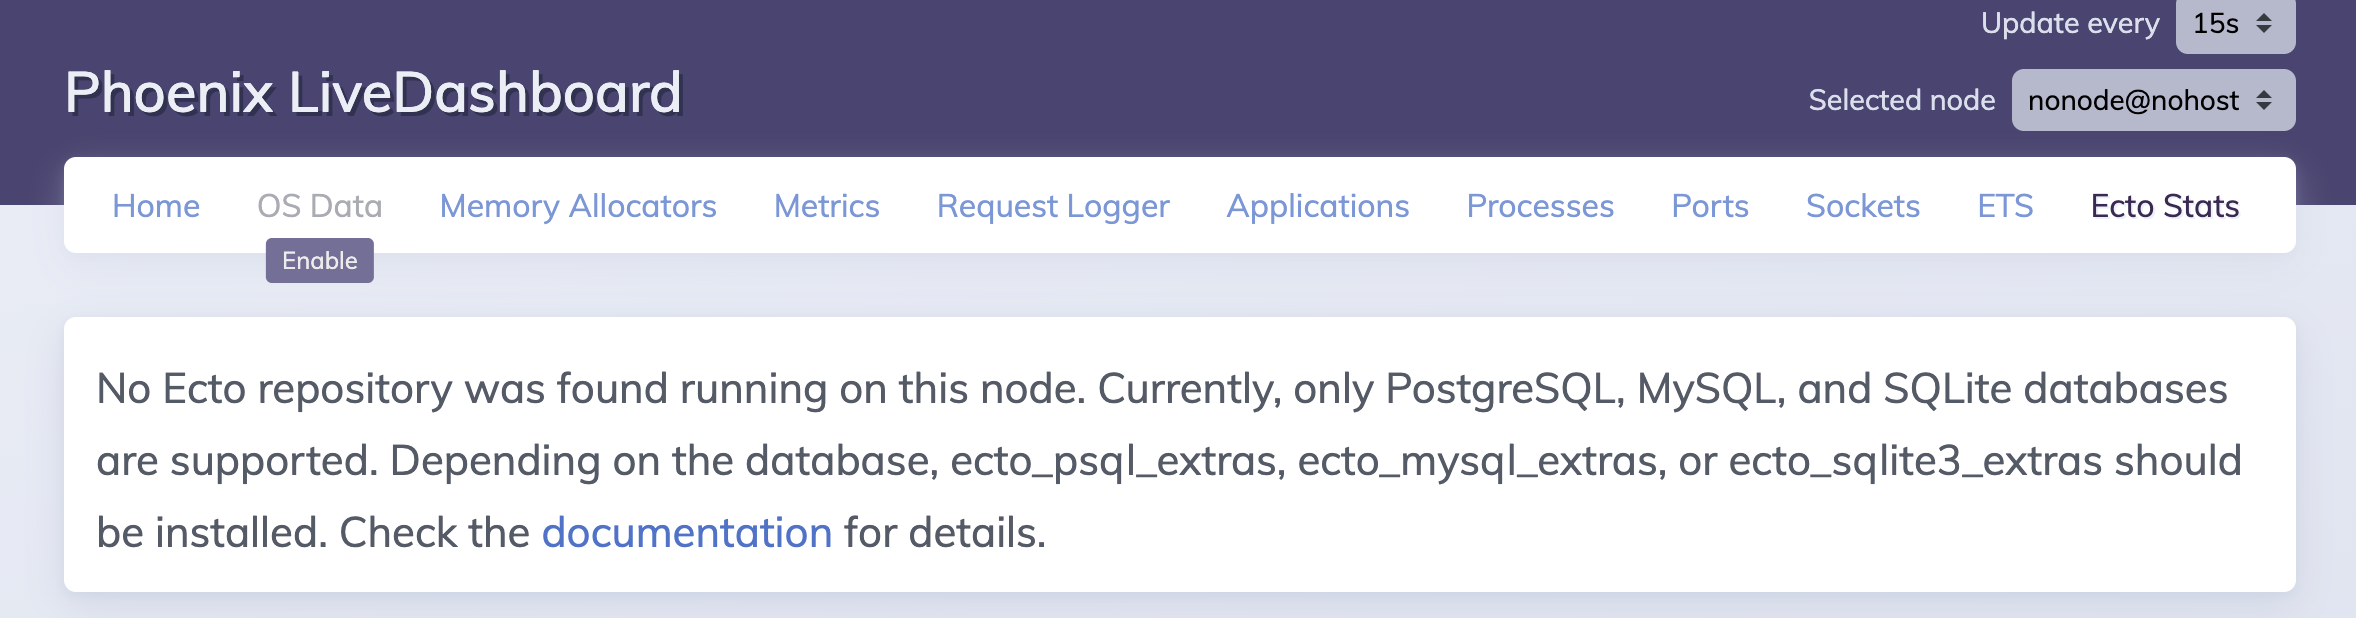Click the disabled OS Data tab

[x=319, y=206]
